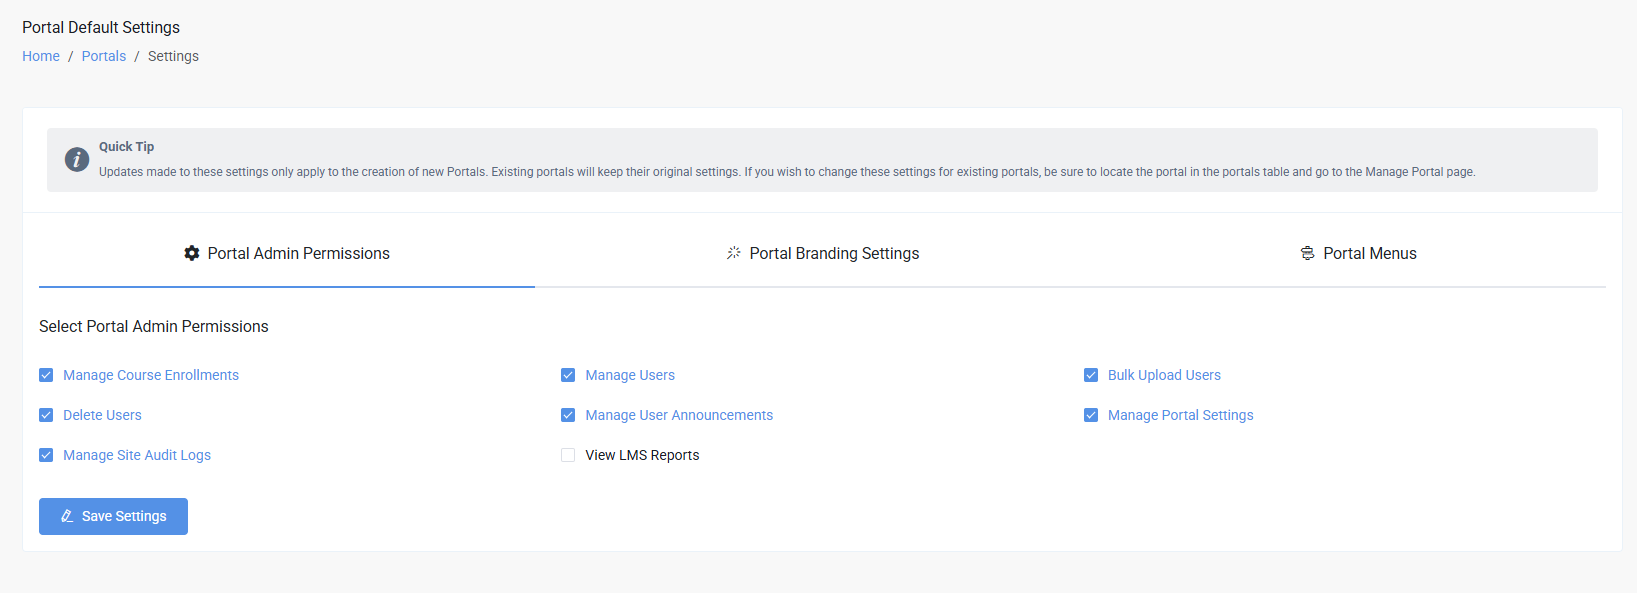Click the Quick Tip info icon

[77, 159]
